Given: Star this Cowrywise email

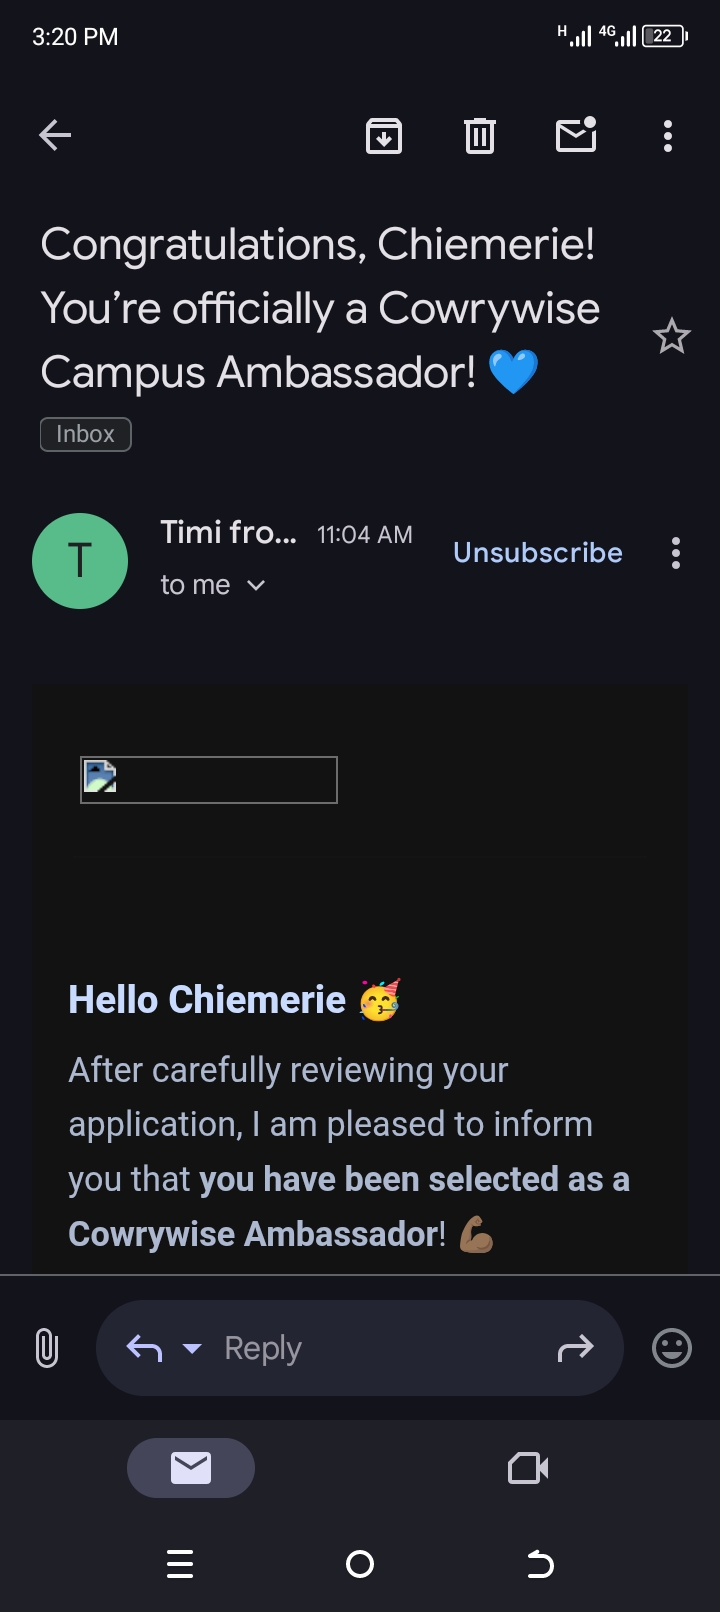Looking at the screenshot, I should coord(671,337).
